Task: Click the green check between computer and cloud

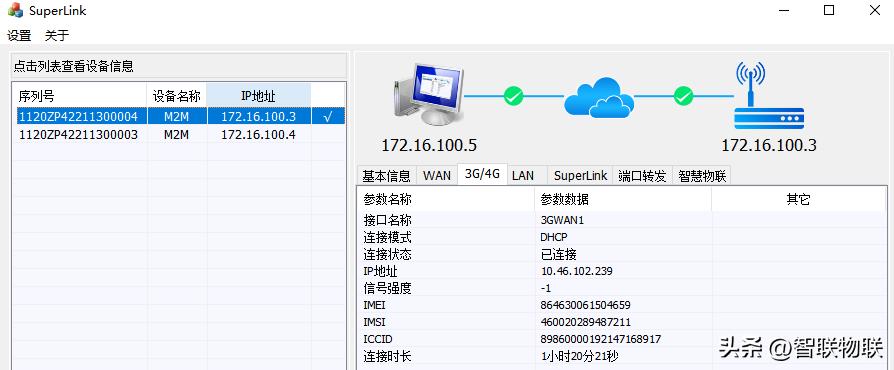Action: tap(513, 96)
